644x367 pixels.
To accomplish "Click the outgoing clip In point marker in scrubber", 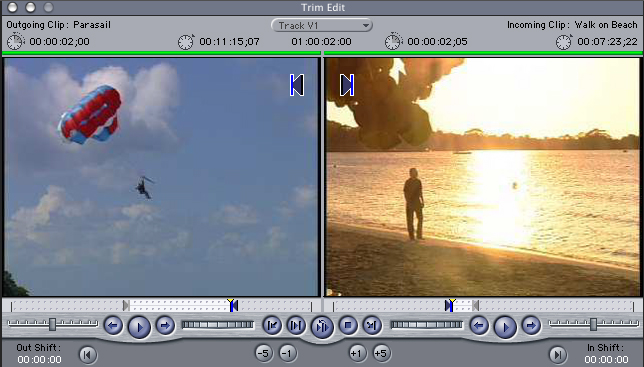I will (126, 305).
